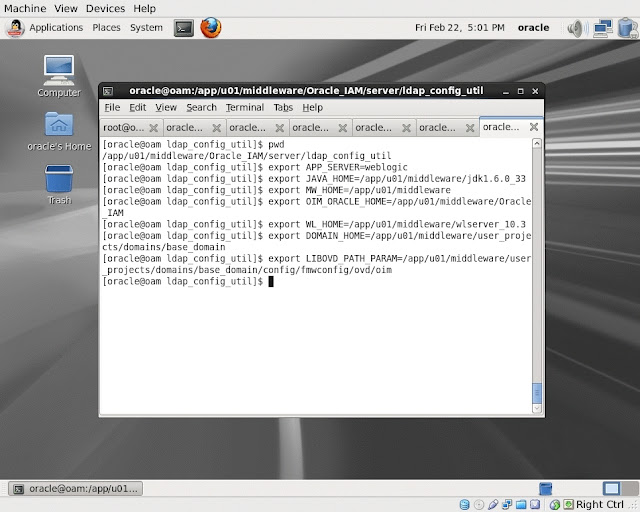
Task: Click the optical disc indicator in VirtualBox status bar
Action: 479,505
